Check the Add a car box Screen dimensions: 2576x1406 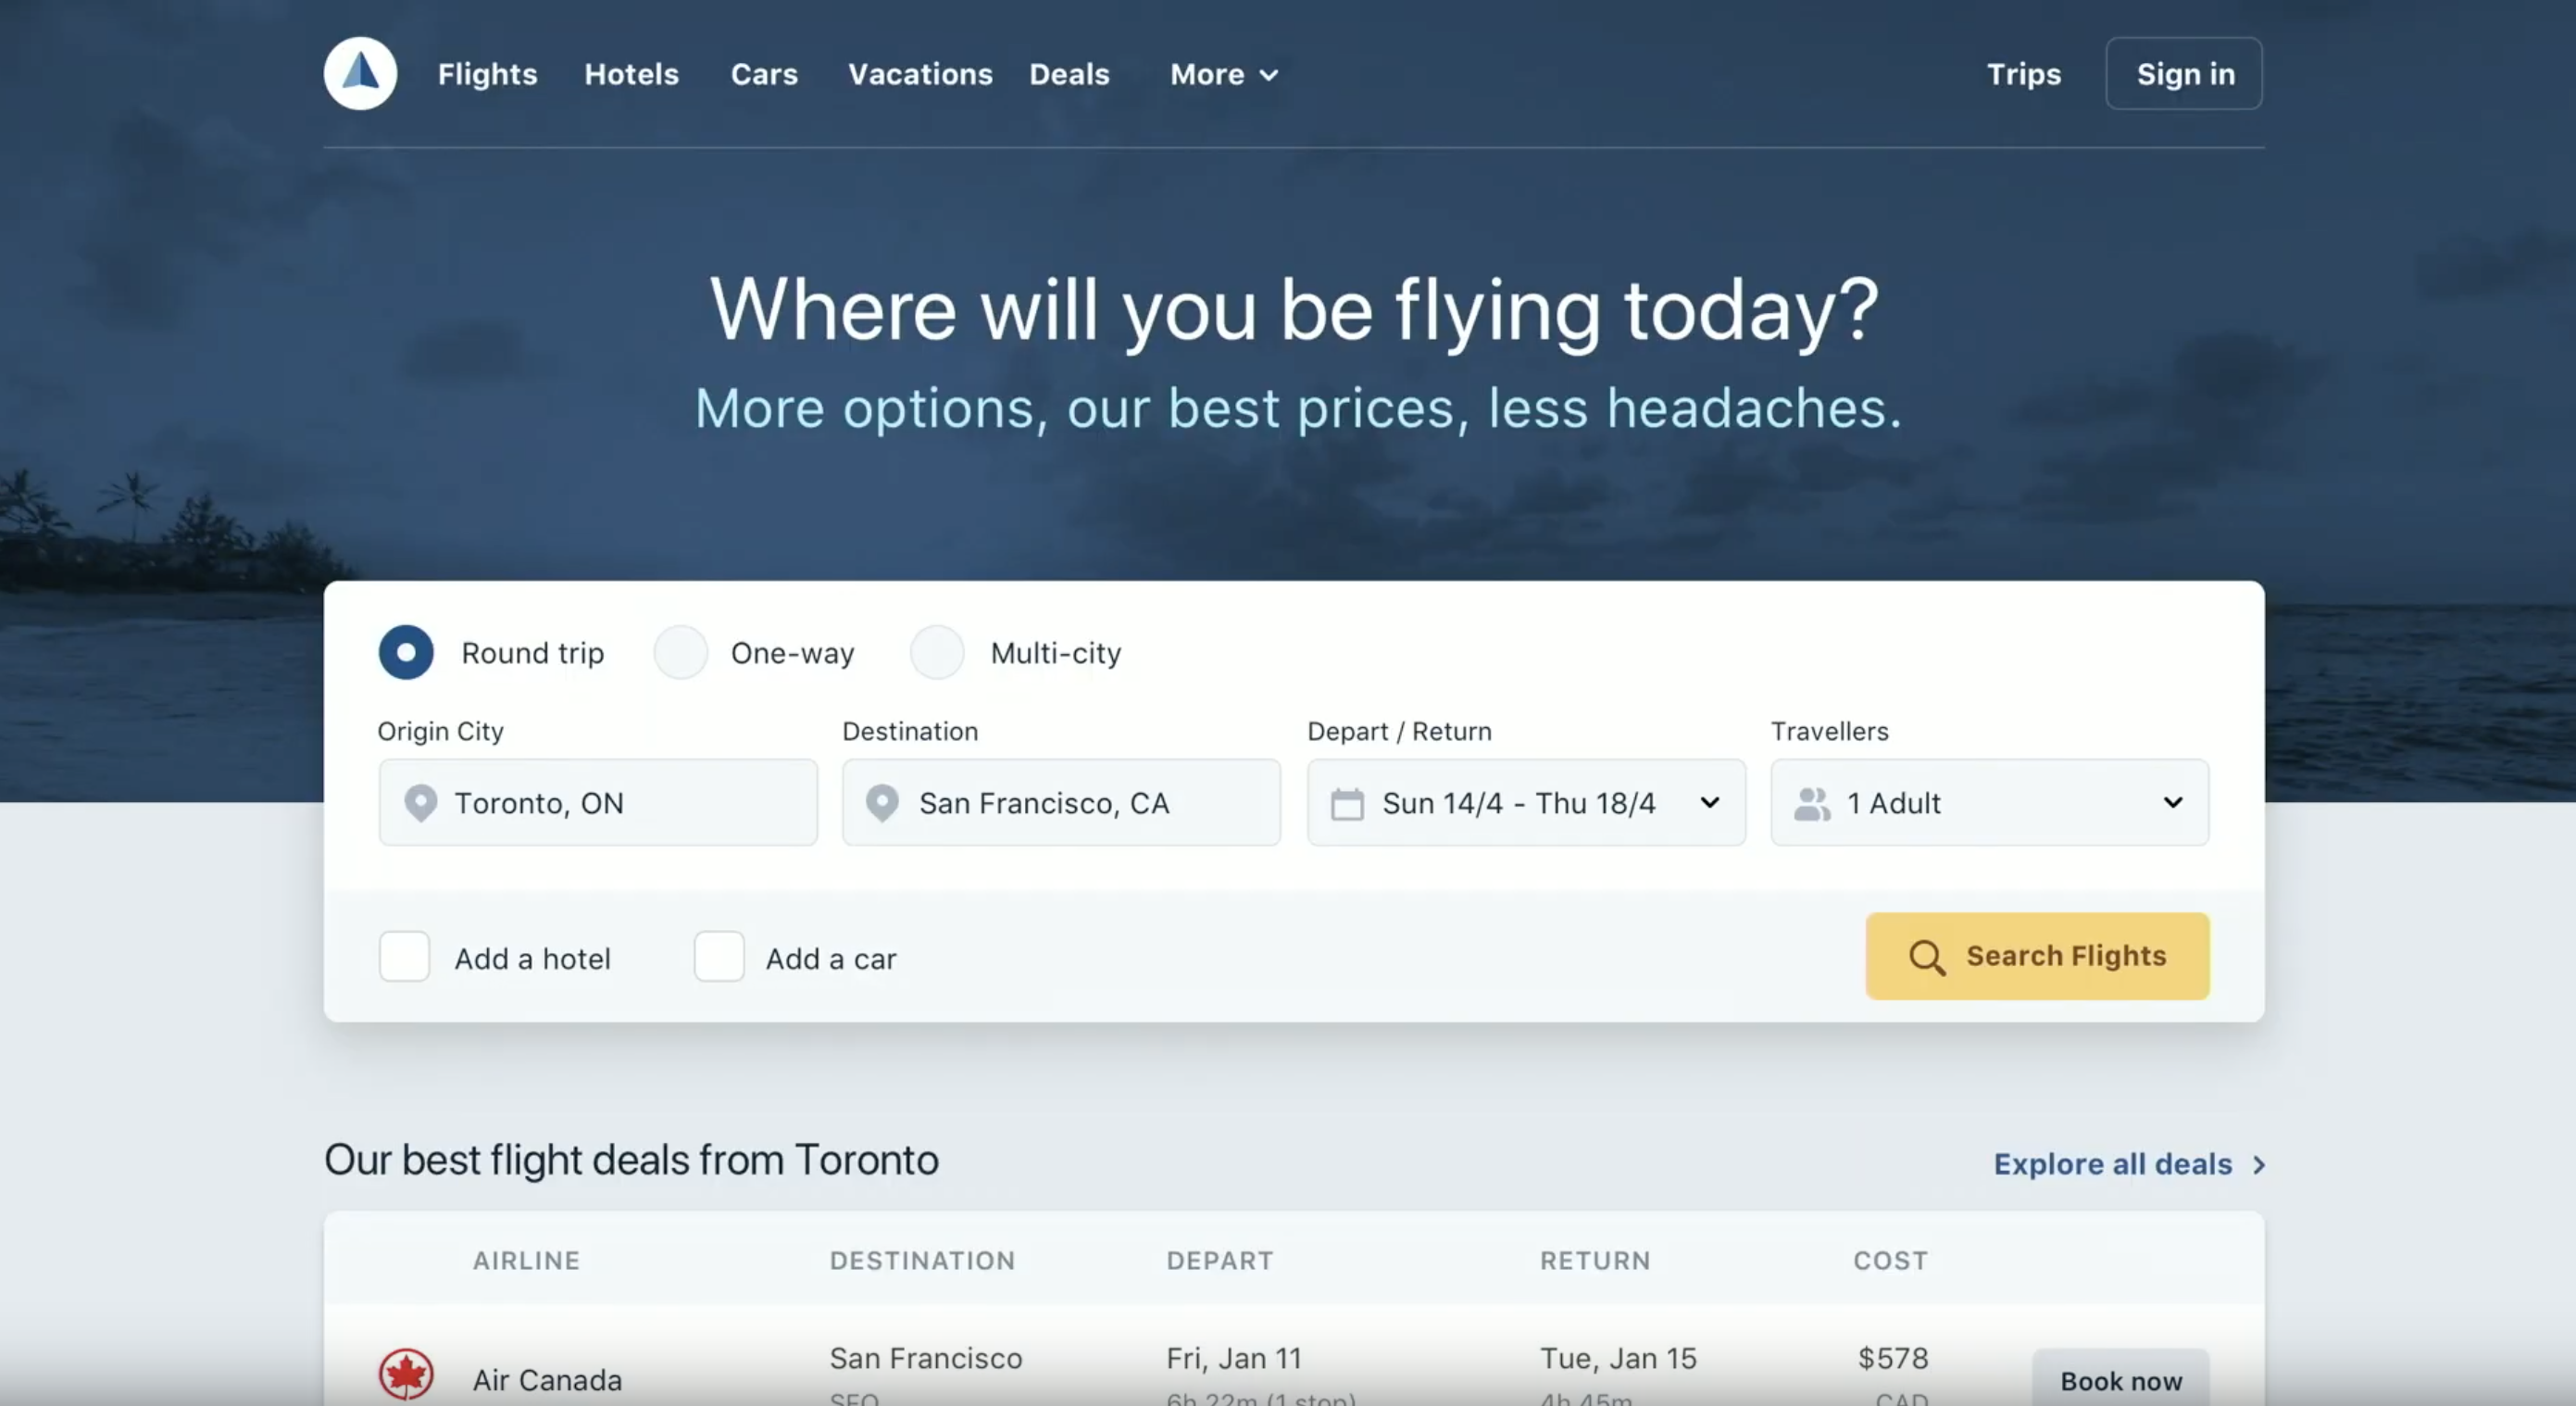tap(719, 957)
